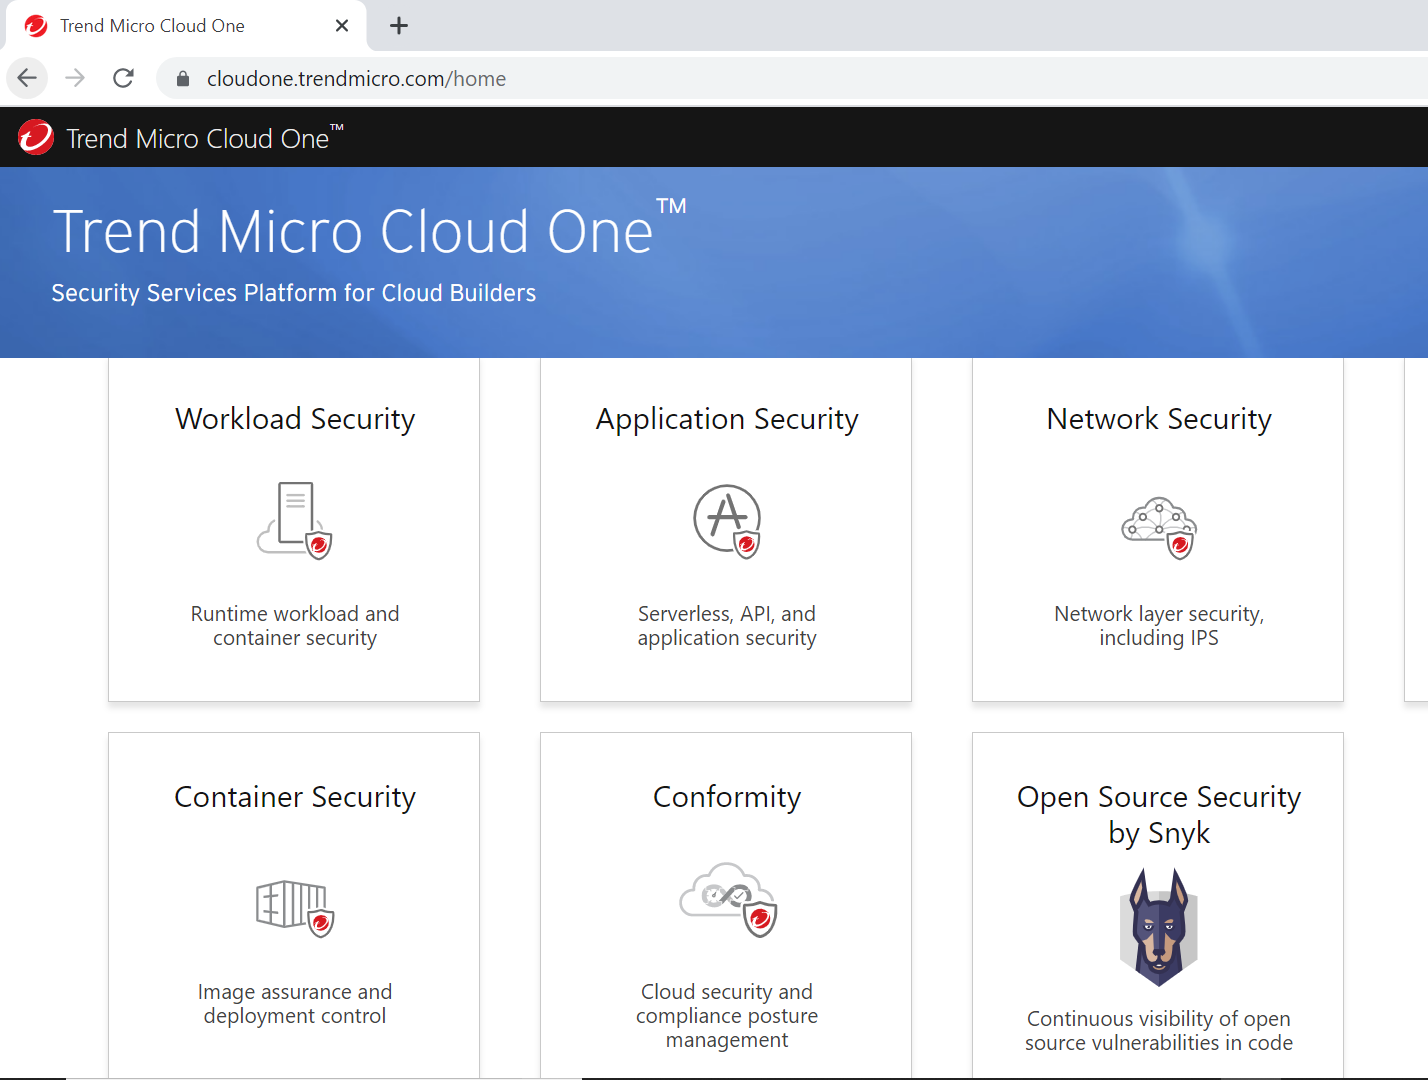Open the Workload Security heading
Screen dimensions: 1428x1080
295,419
